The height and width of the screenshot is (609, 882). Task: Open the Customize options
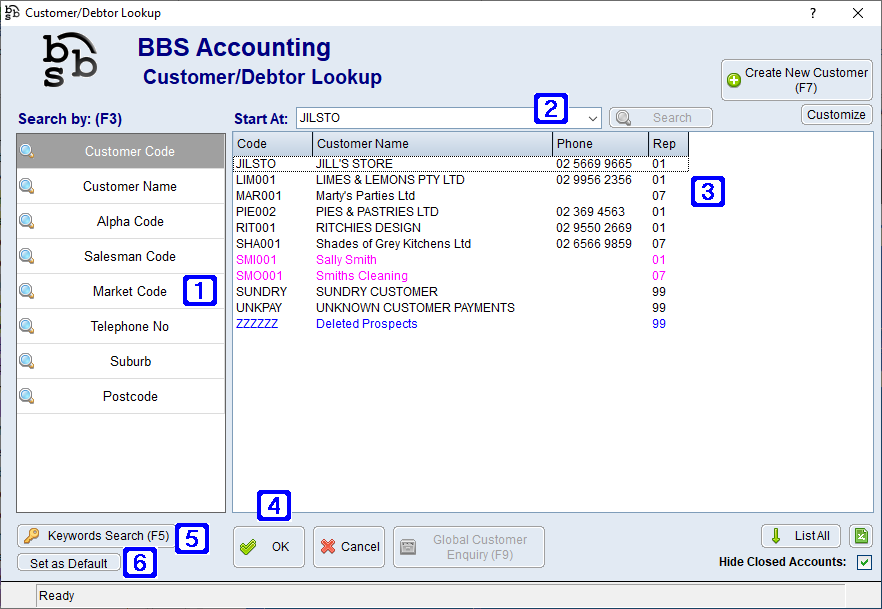pos(836,114)
